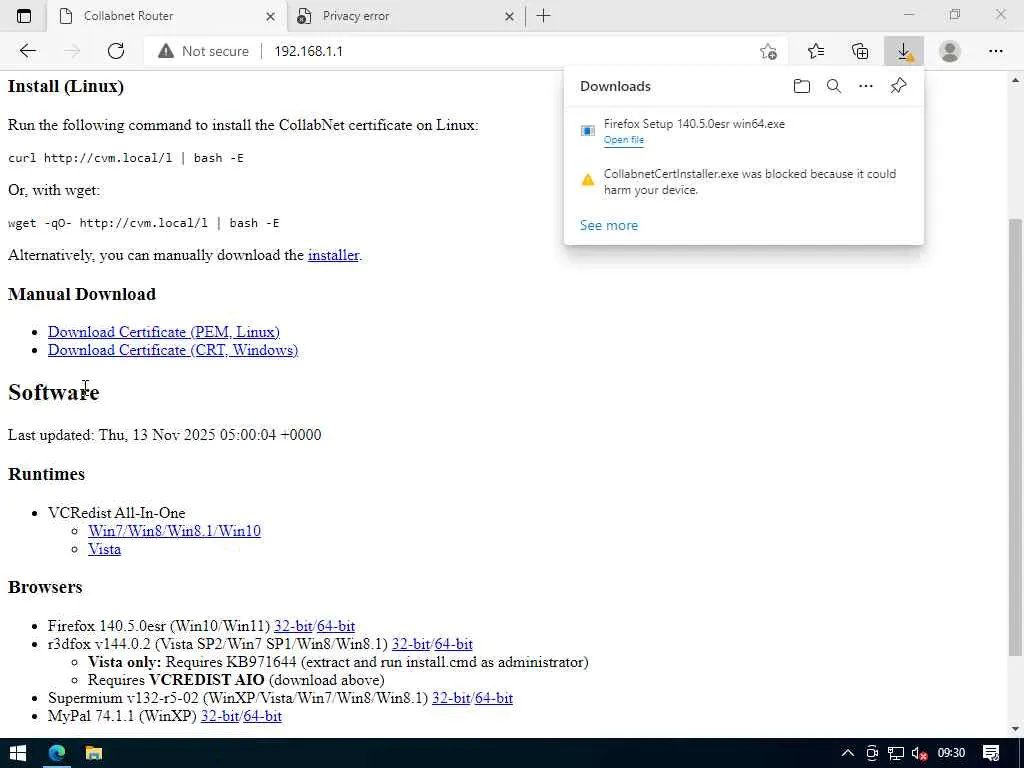1024x768 pixels.
Task: Click the Edge icon in taskbar
Action: pos(57,753)
